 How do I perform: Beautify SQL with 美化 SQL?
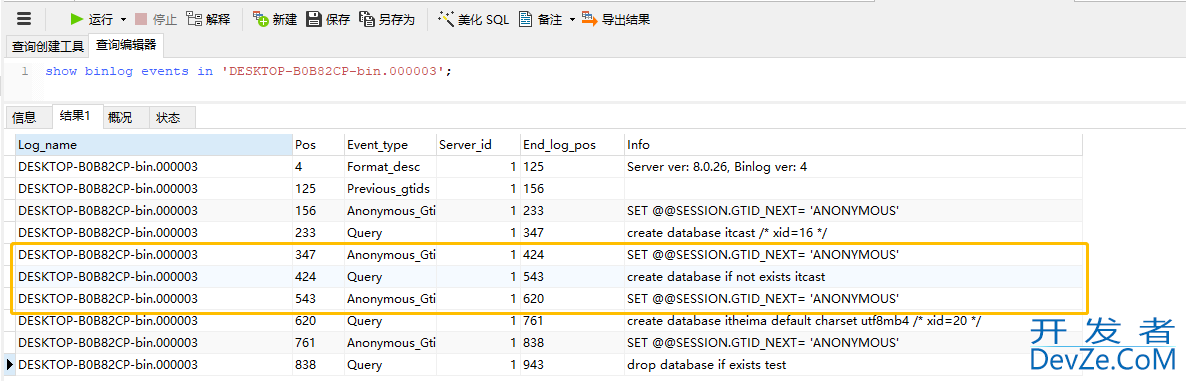(x=473, y=20)
